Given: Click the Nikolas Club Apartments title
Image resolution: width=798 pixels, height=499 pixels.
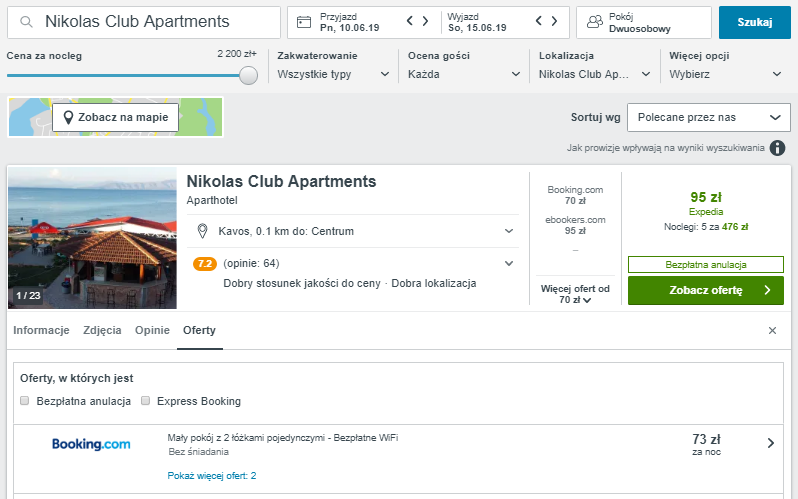Looking at the screenshot, I should click(x=281, y=182).
